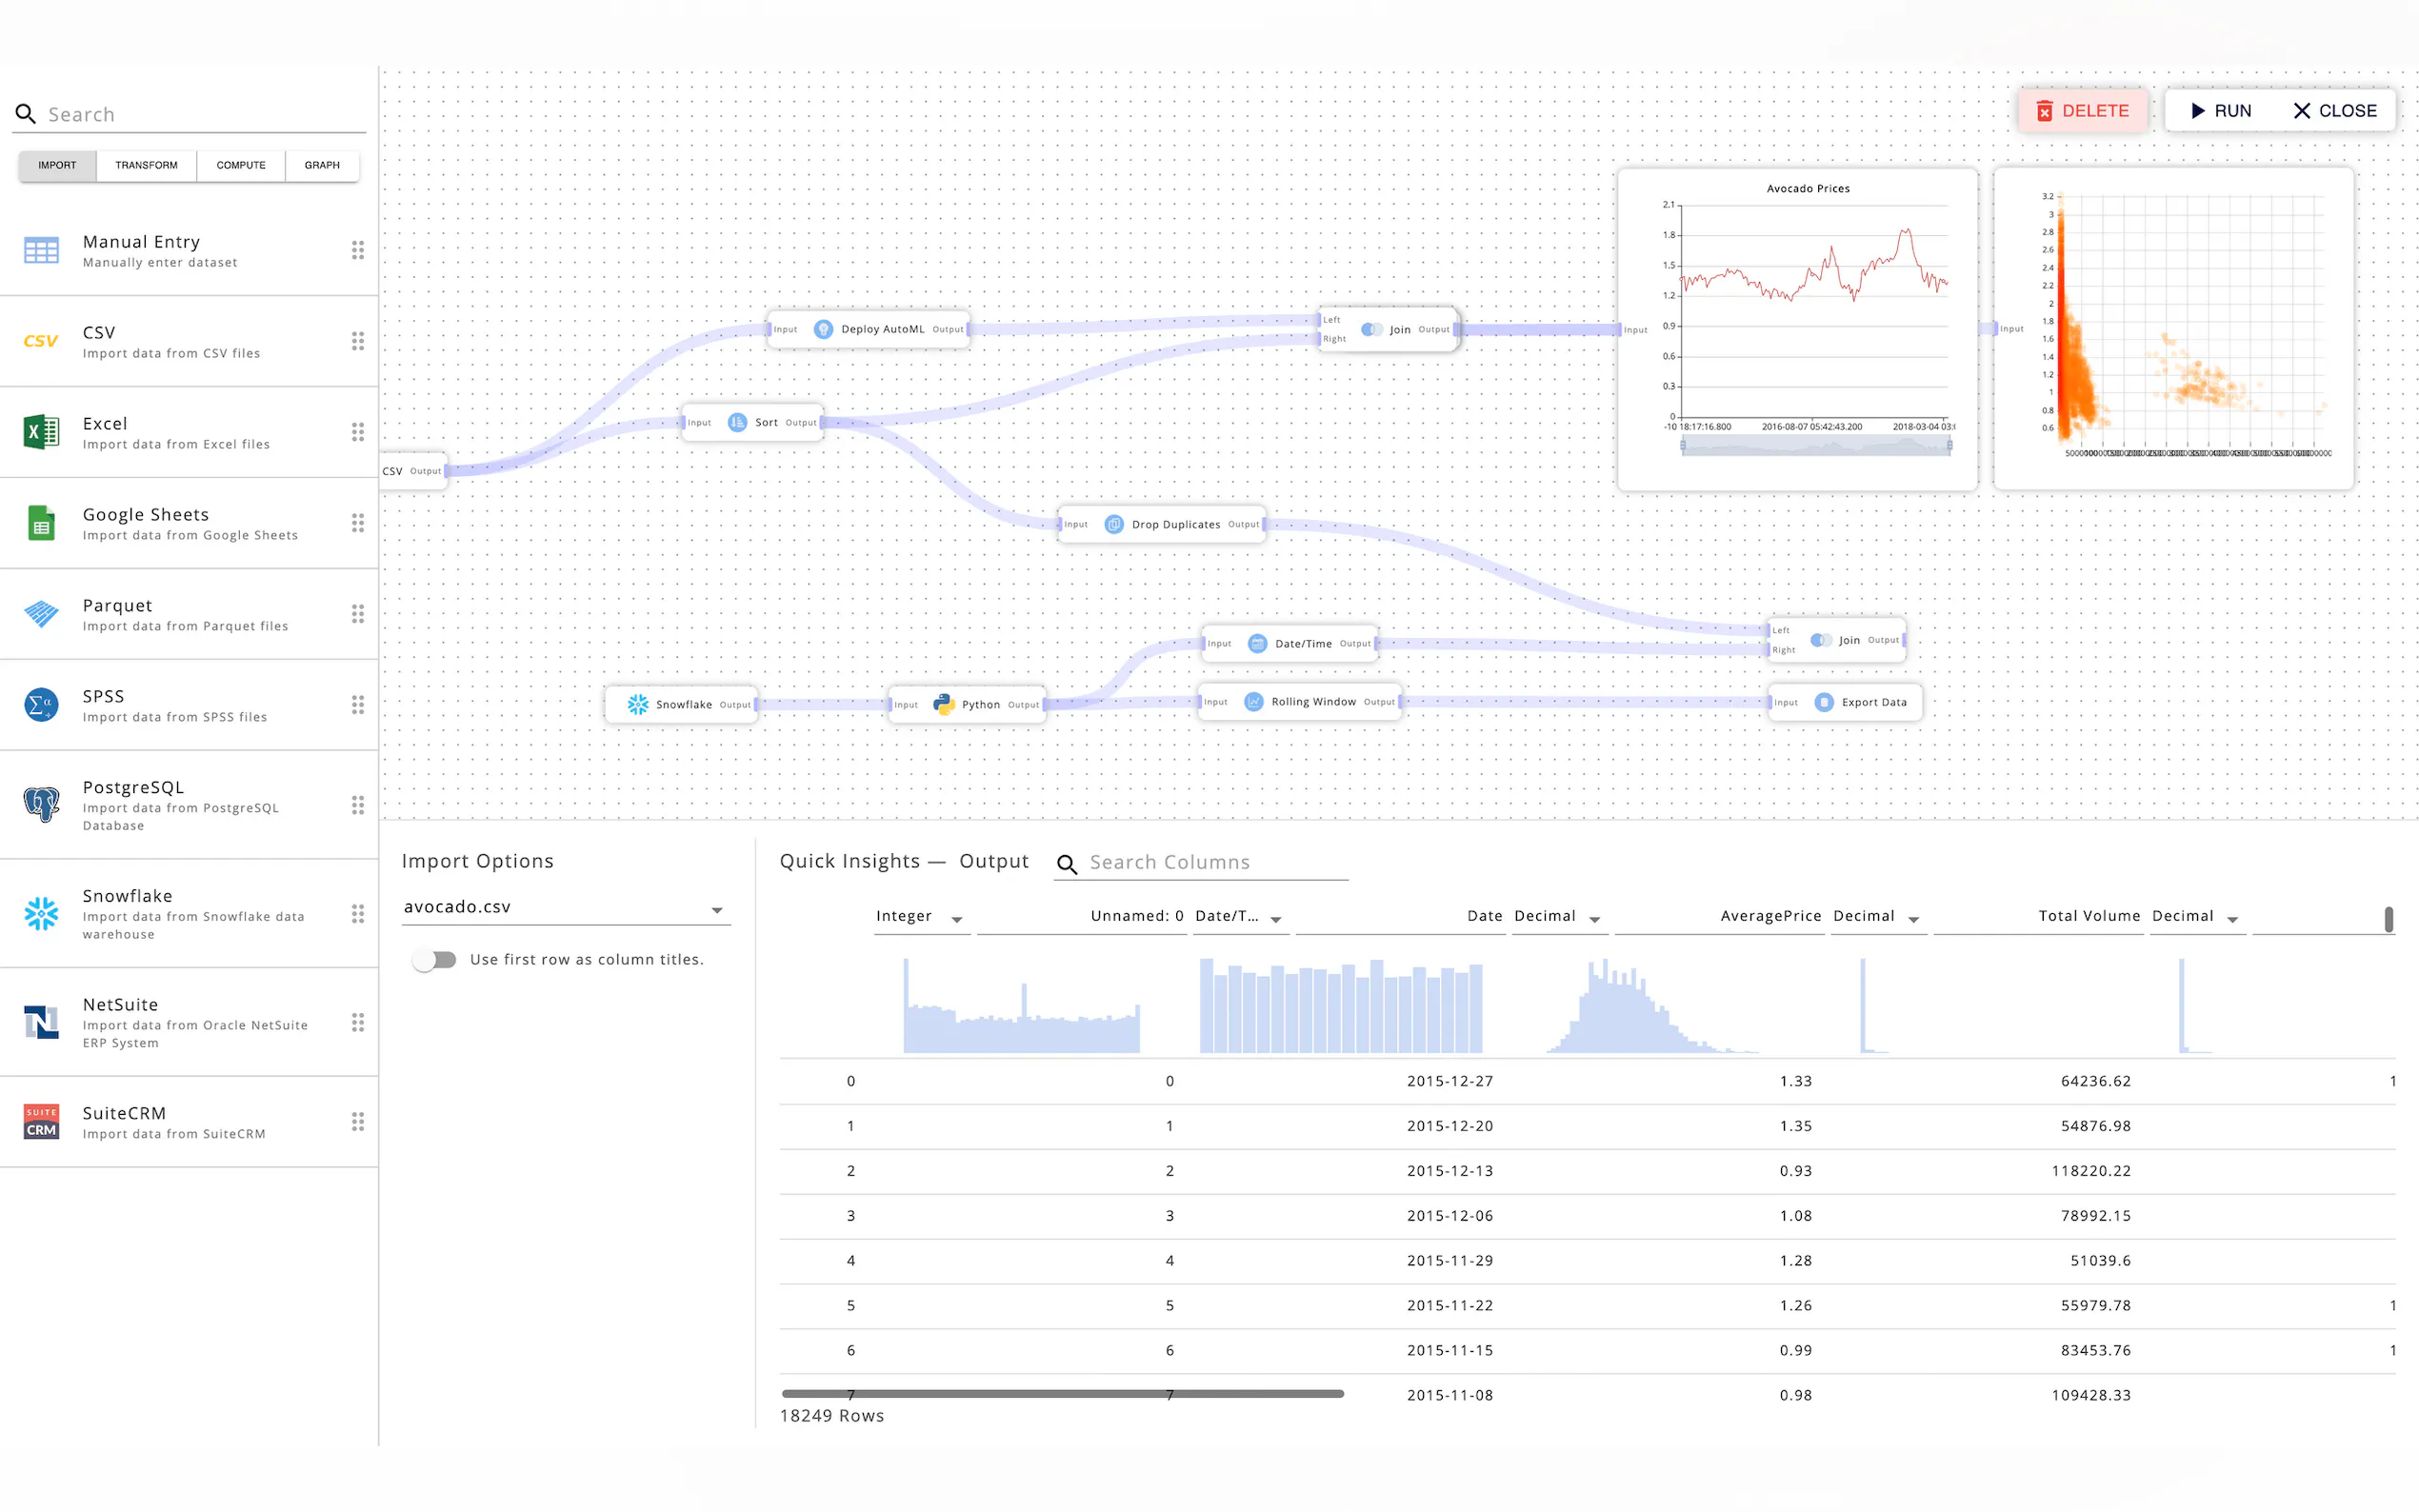Open the Graph tab
The width and height of the screenshot is (2419, 1512).
(321, 165)
